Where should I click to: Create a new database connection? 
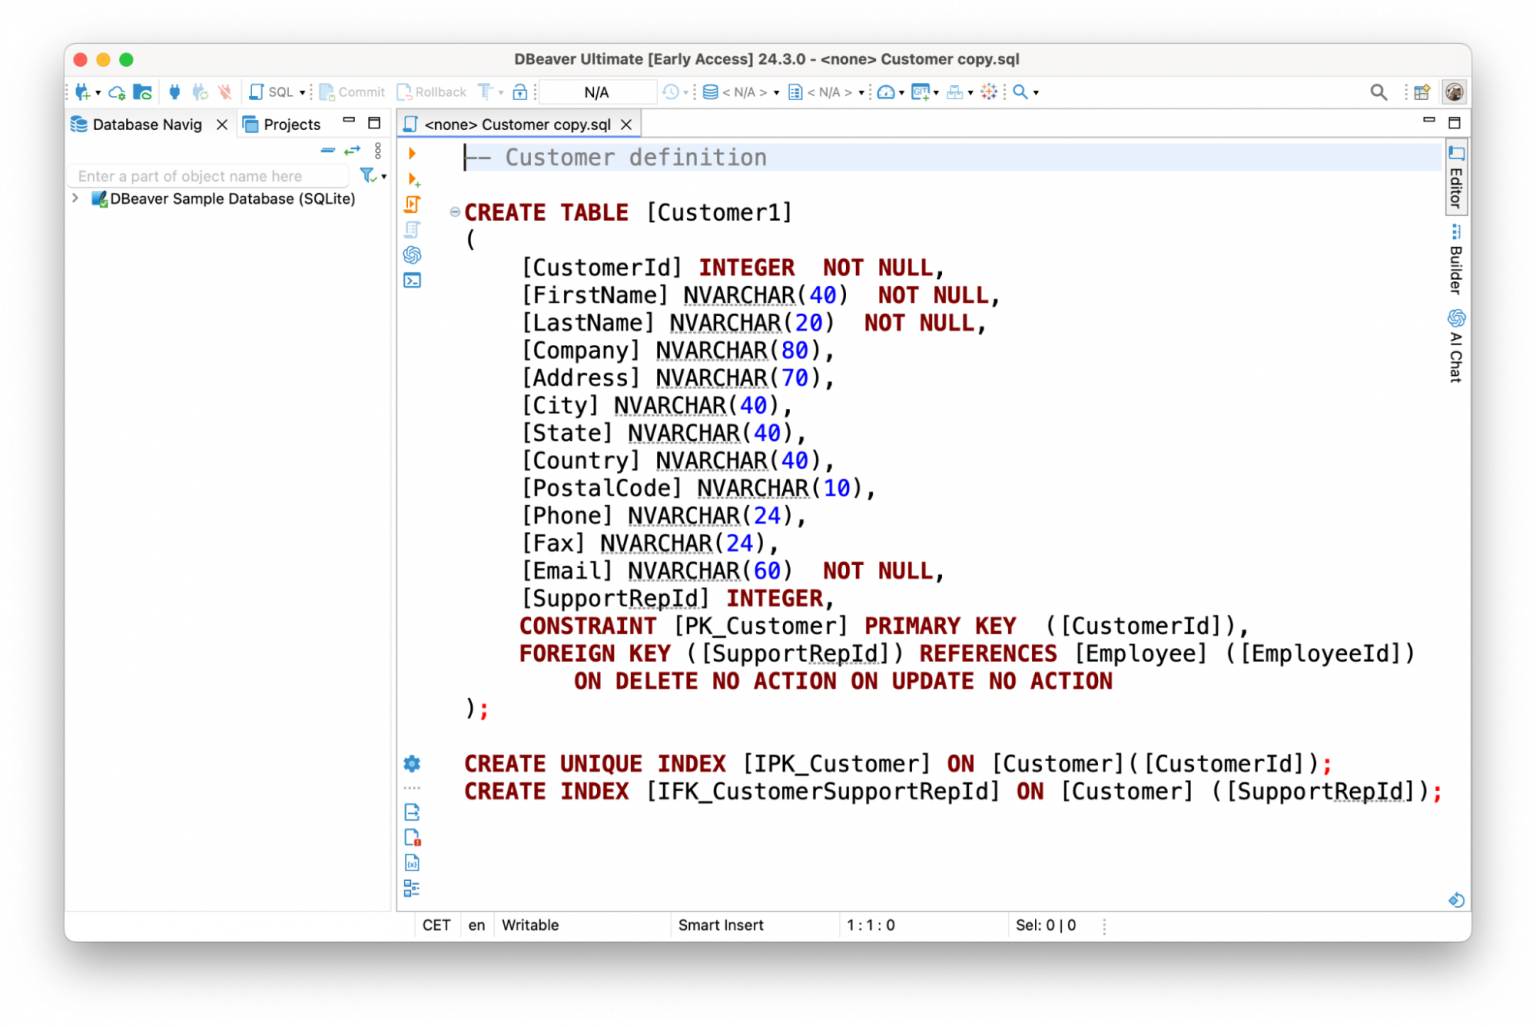[x=80, y=91]
